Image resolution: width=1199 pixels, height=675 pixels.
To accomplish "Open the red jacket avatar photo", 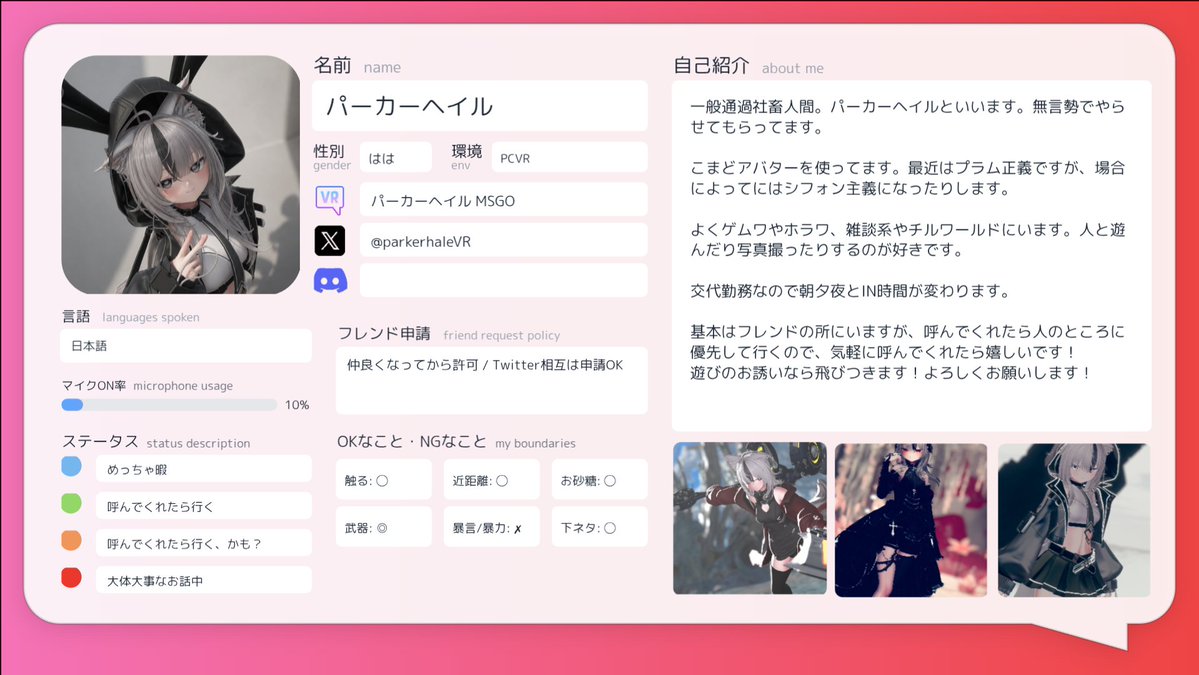I will coord(749,518).
